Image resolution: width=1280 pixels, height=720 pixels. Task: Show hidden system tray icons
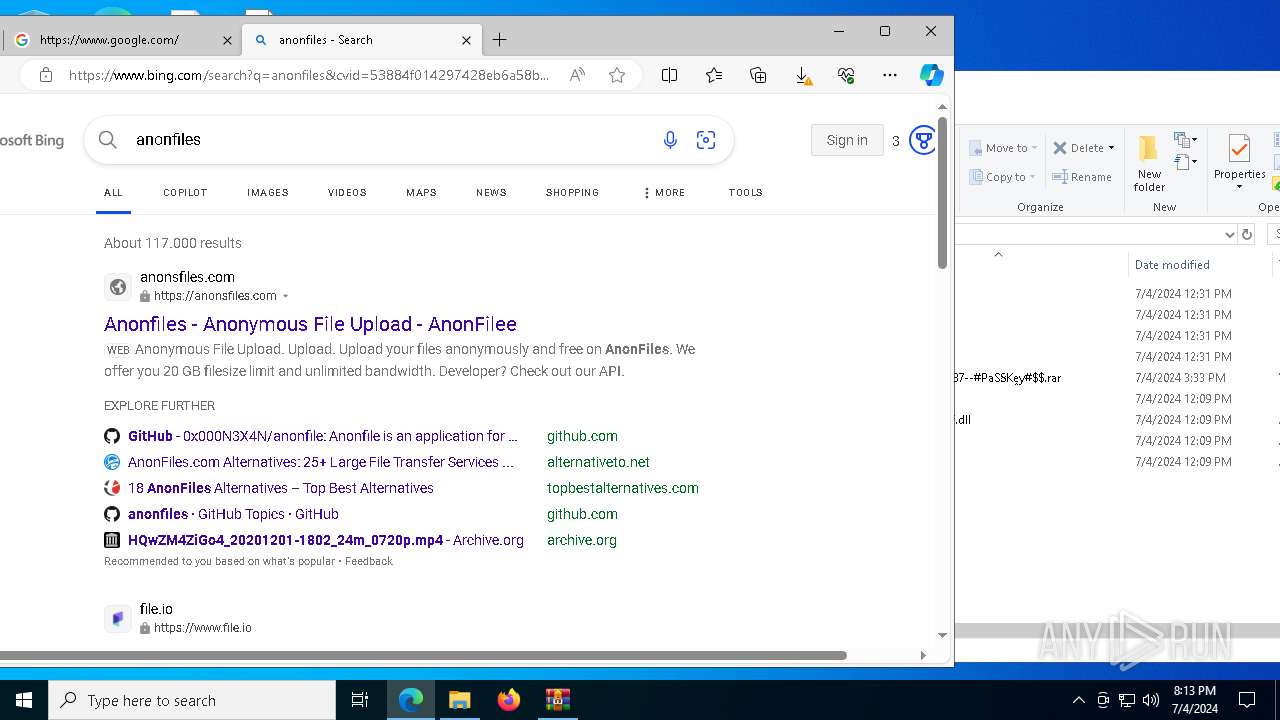(x=1078, y=700)
